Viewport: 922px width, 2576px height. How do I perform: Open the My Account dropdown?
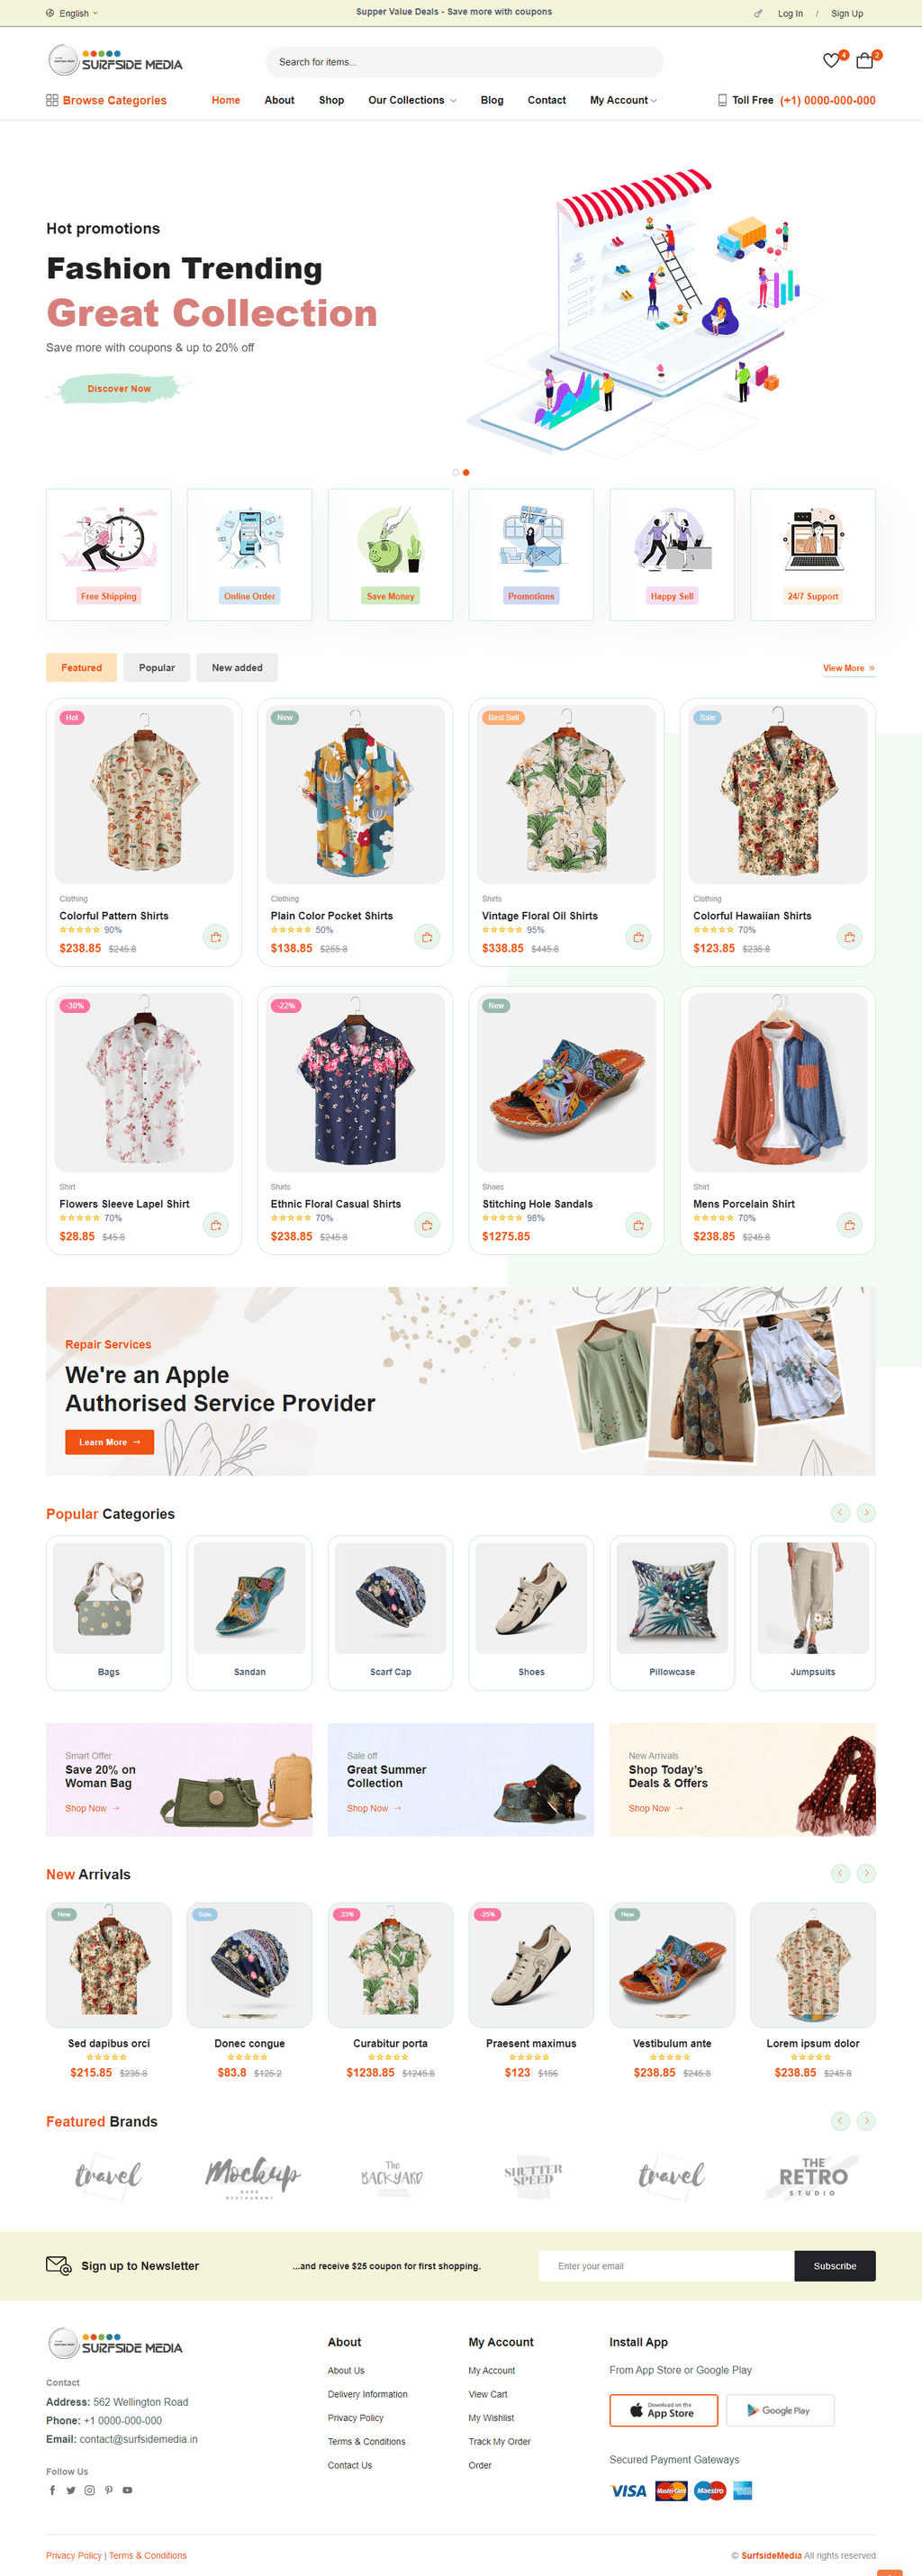[623, 100]
